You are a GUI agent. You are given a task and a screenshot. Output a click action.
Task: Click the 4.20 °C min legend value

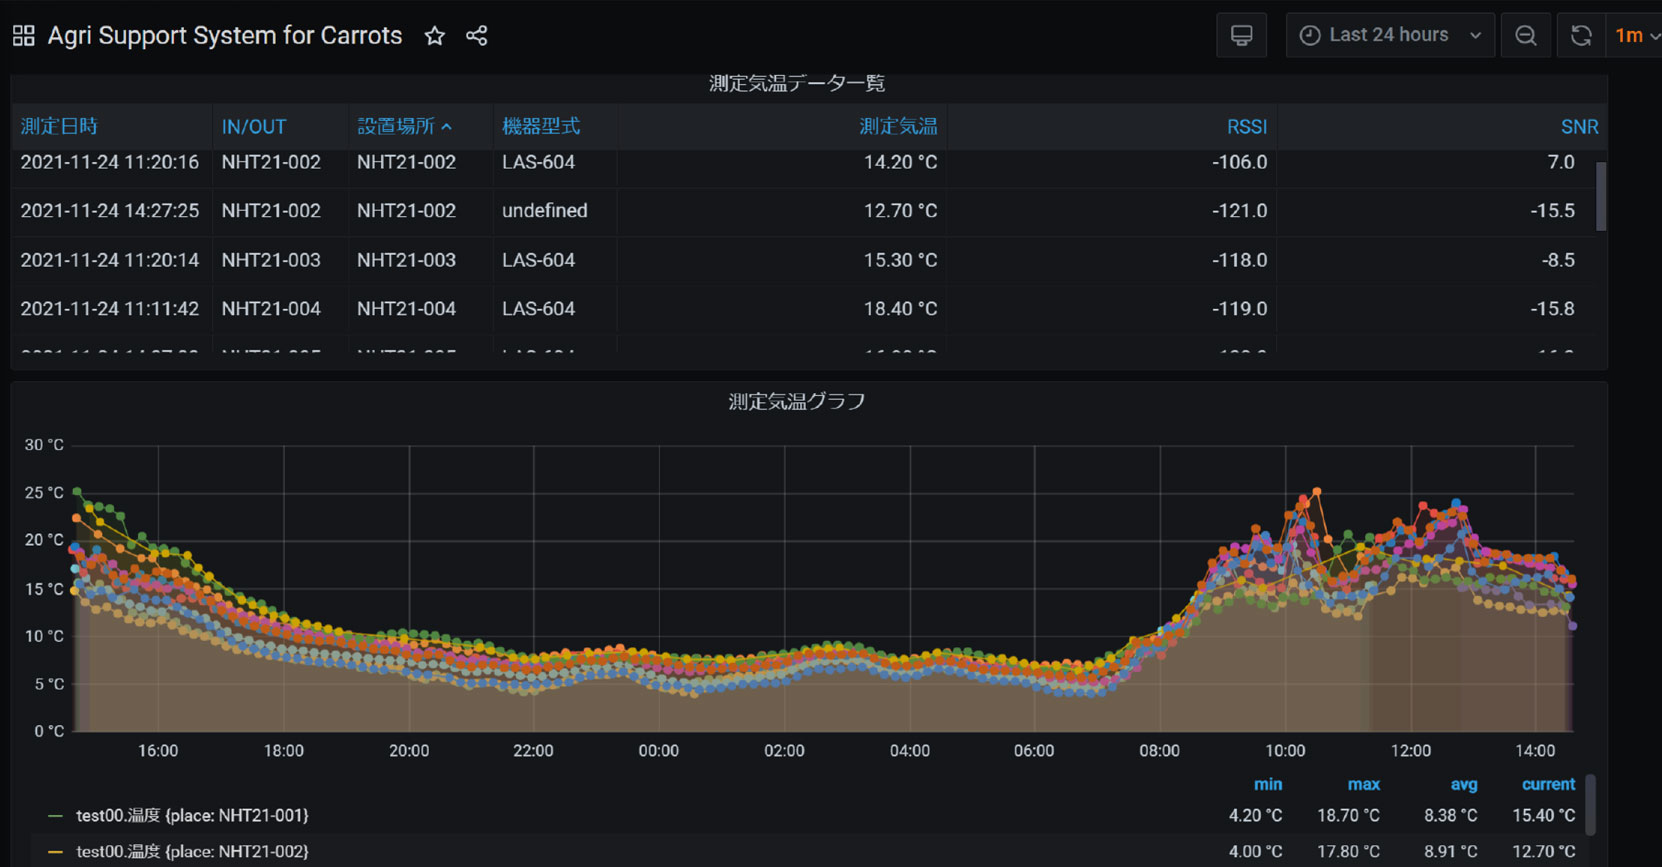tap(1255, 816)
